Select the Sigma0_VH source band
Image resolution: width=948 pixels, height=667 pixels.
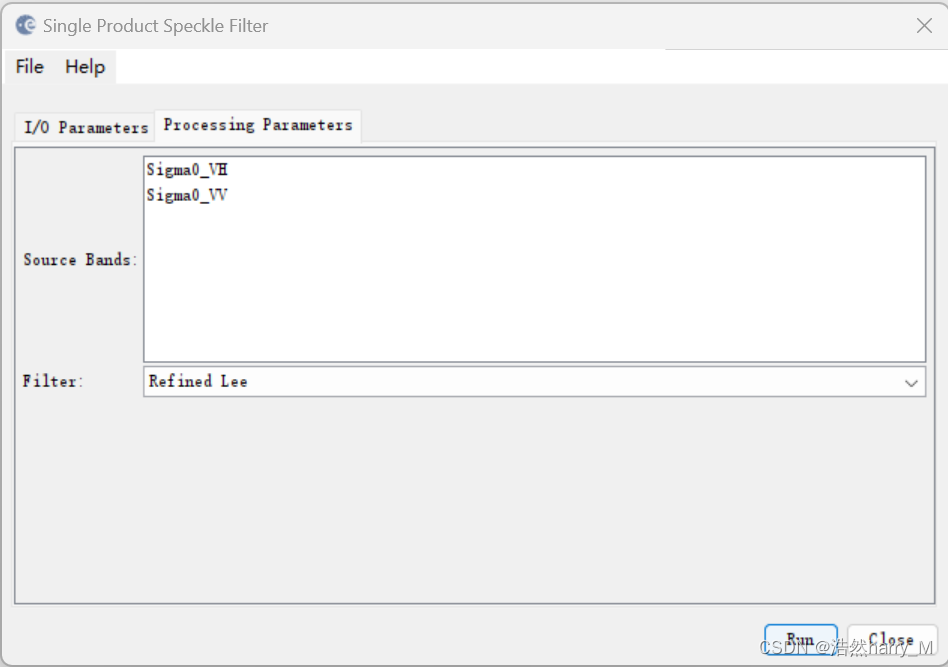pos(187,169)
